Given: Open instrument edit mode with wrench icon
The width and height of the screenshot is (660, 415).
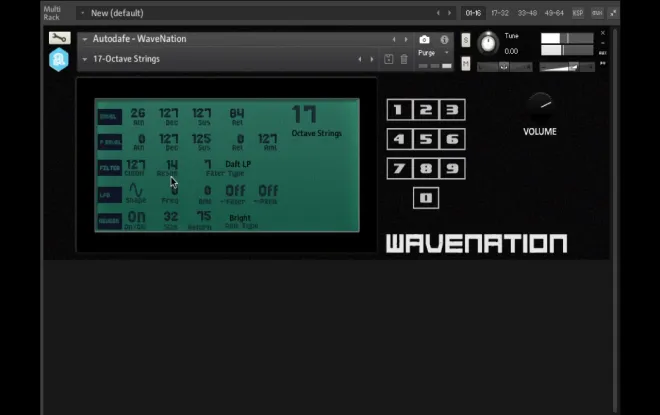Looking at the screenshot, I should tap(59, 38).
